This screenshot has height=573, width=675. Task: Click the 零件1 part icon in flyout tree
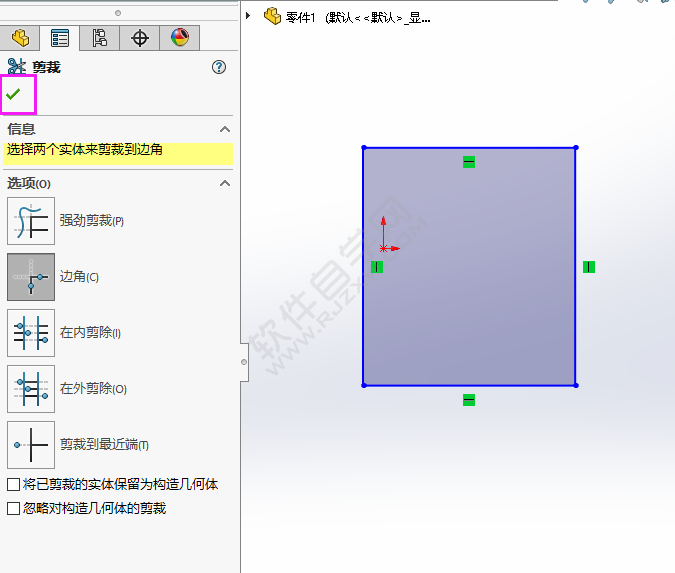click(272, 16)
